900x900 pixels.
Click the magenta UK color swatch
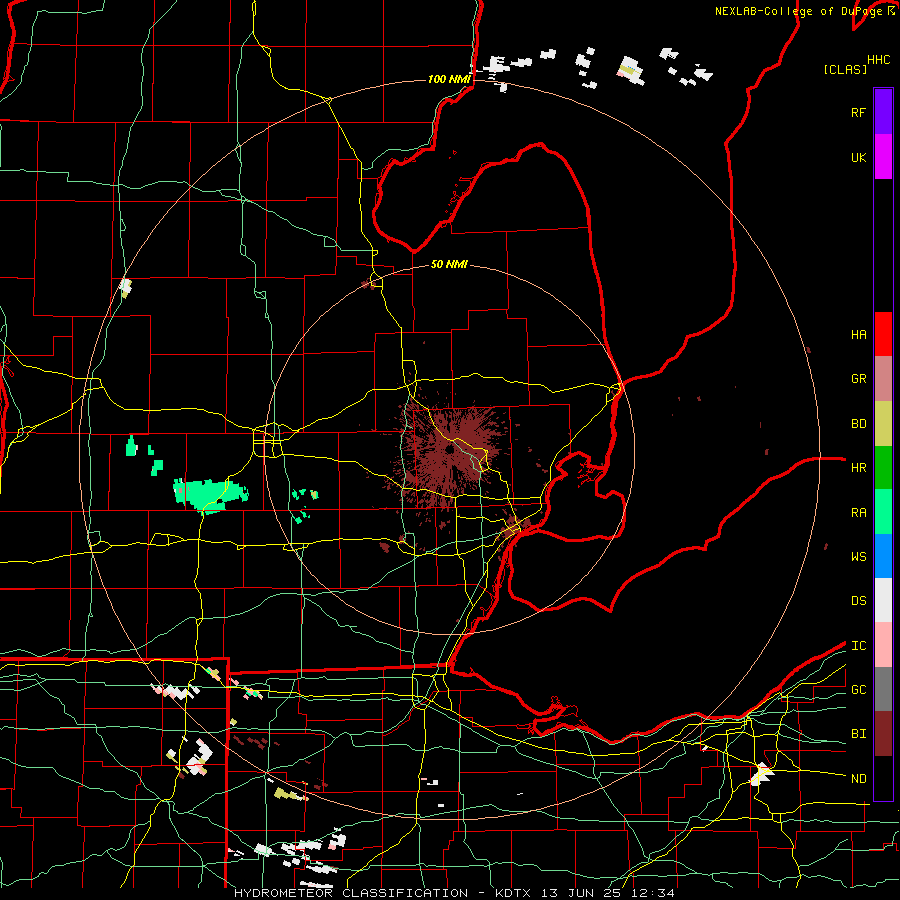[883, 157]
